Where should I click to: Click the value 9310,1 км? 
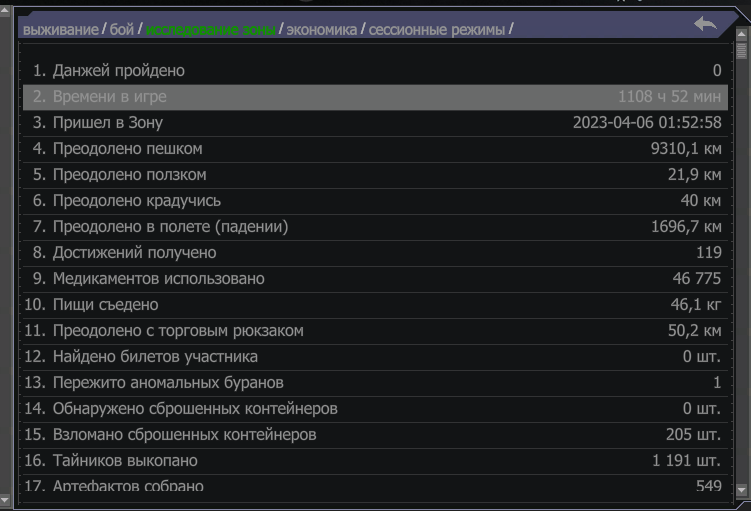tap(686, 149)
